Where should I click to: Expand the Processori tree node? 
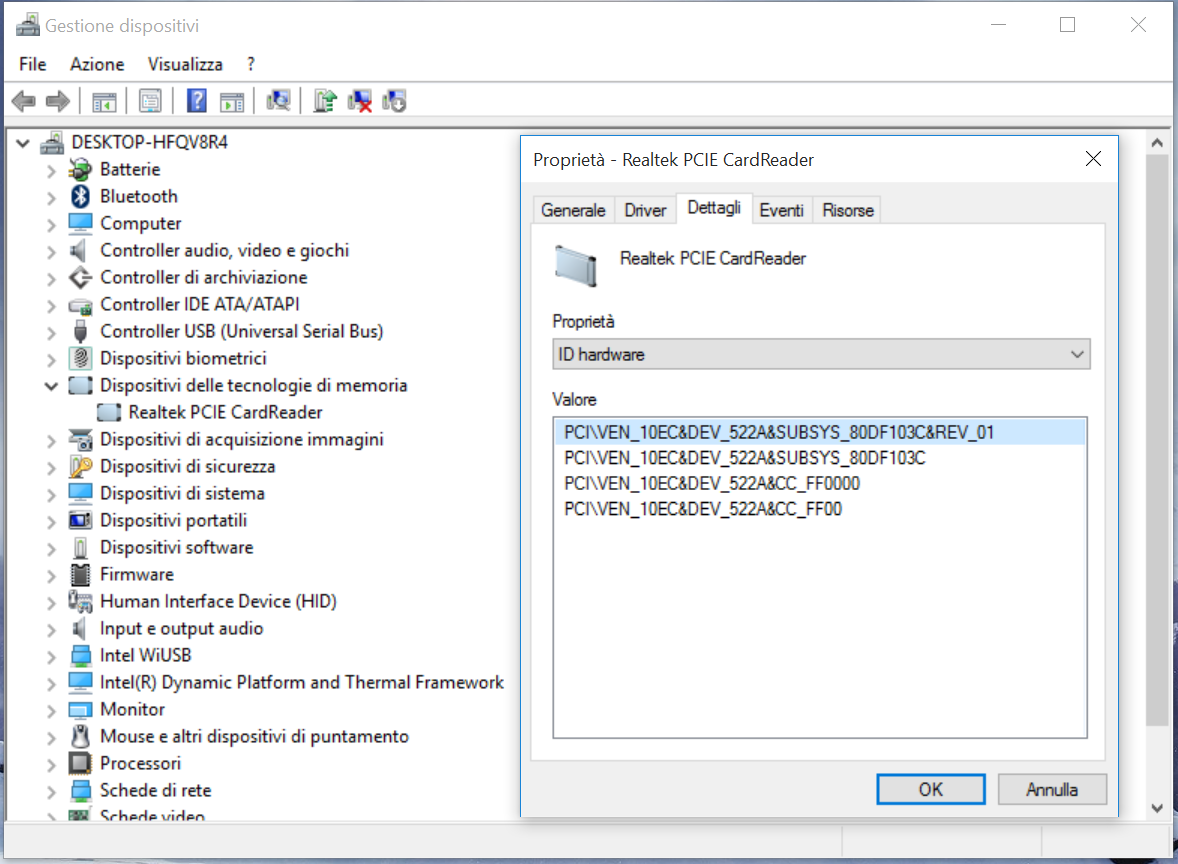point(50,765)
